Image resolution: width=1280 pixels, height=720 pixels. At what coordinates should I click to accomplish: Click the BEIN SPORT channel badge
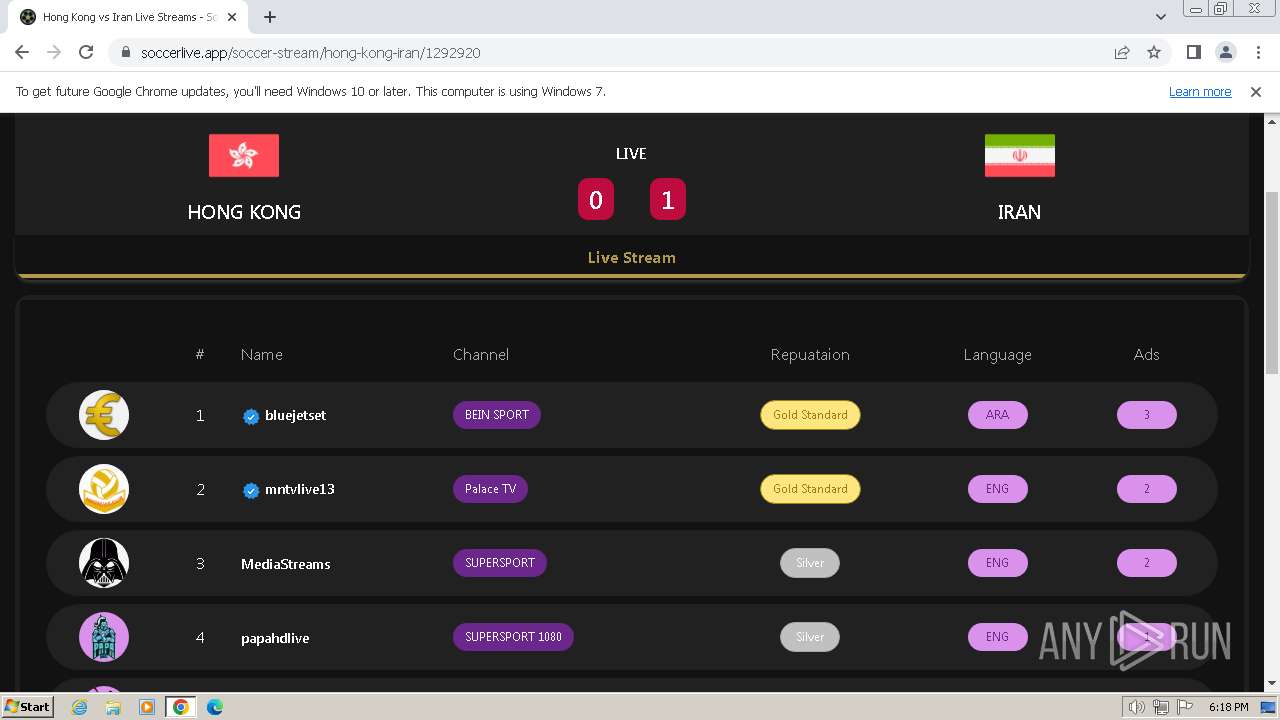(x=497, y=415)
